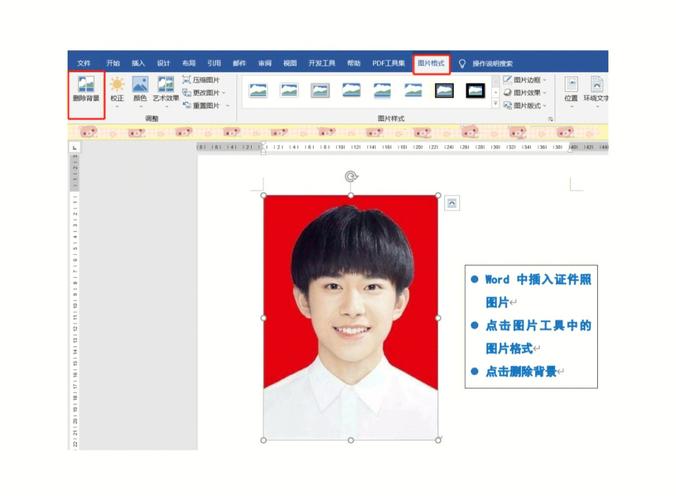This screenshot has width=676, height=500.
Task: Open the 环绕文字 wrap text tool
Action: click(596, 90)
